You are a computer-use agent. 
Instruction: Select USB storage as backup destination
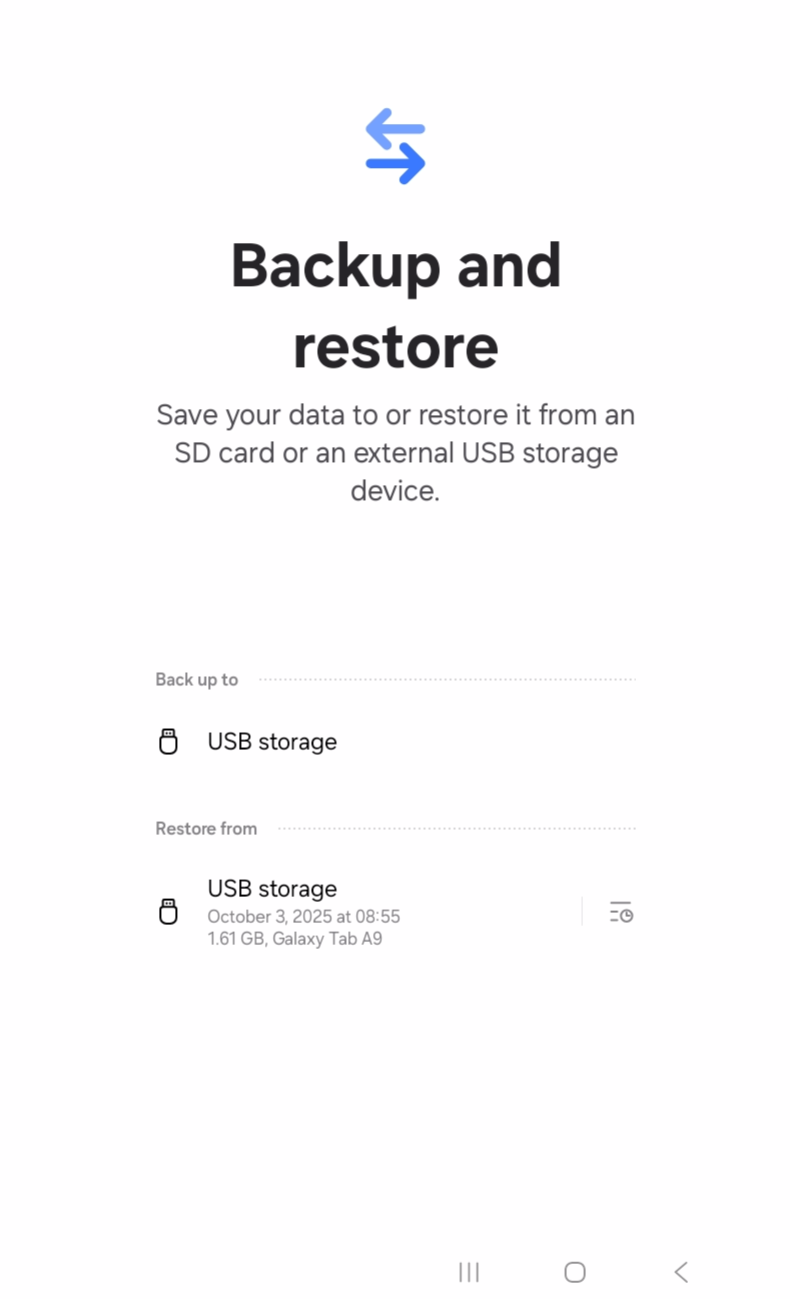click(272, 742)
